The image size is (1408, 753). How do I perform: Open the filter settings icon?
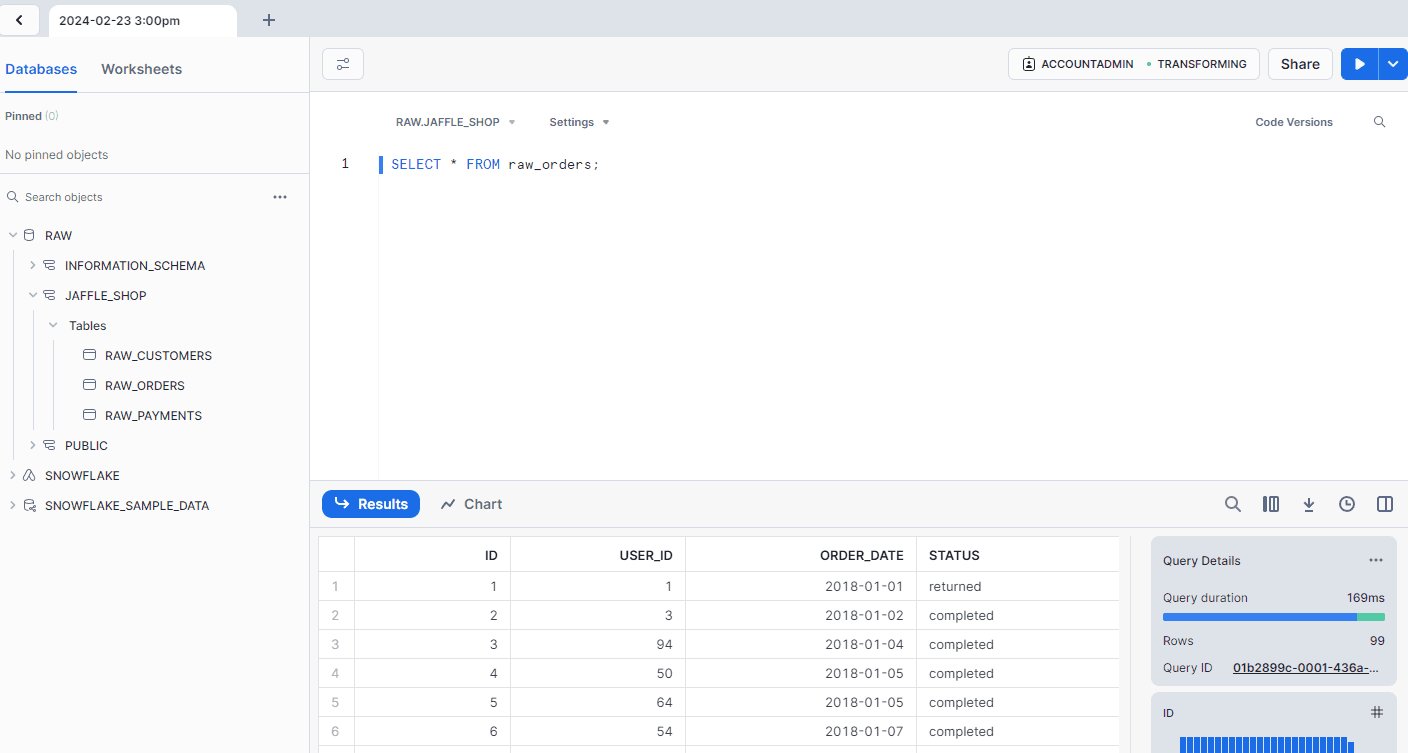[x=343, y=64]
